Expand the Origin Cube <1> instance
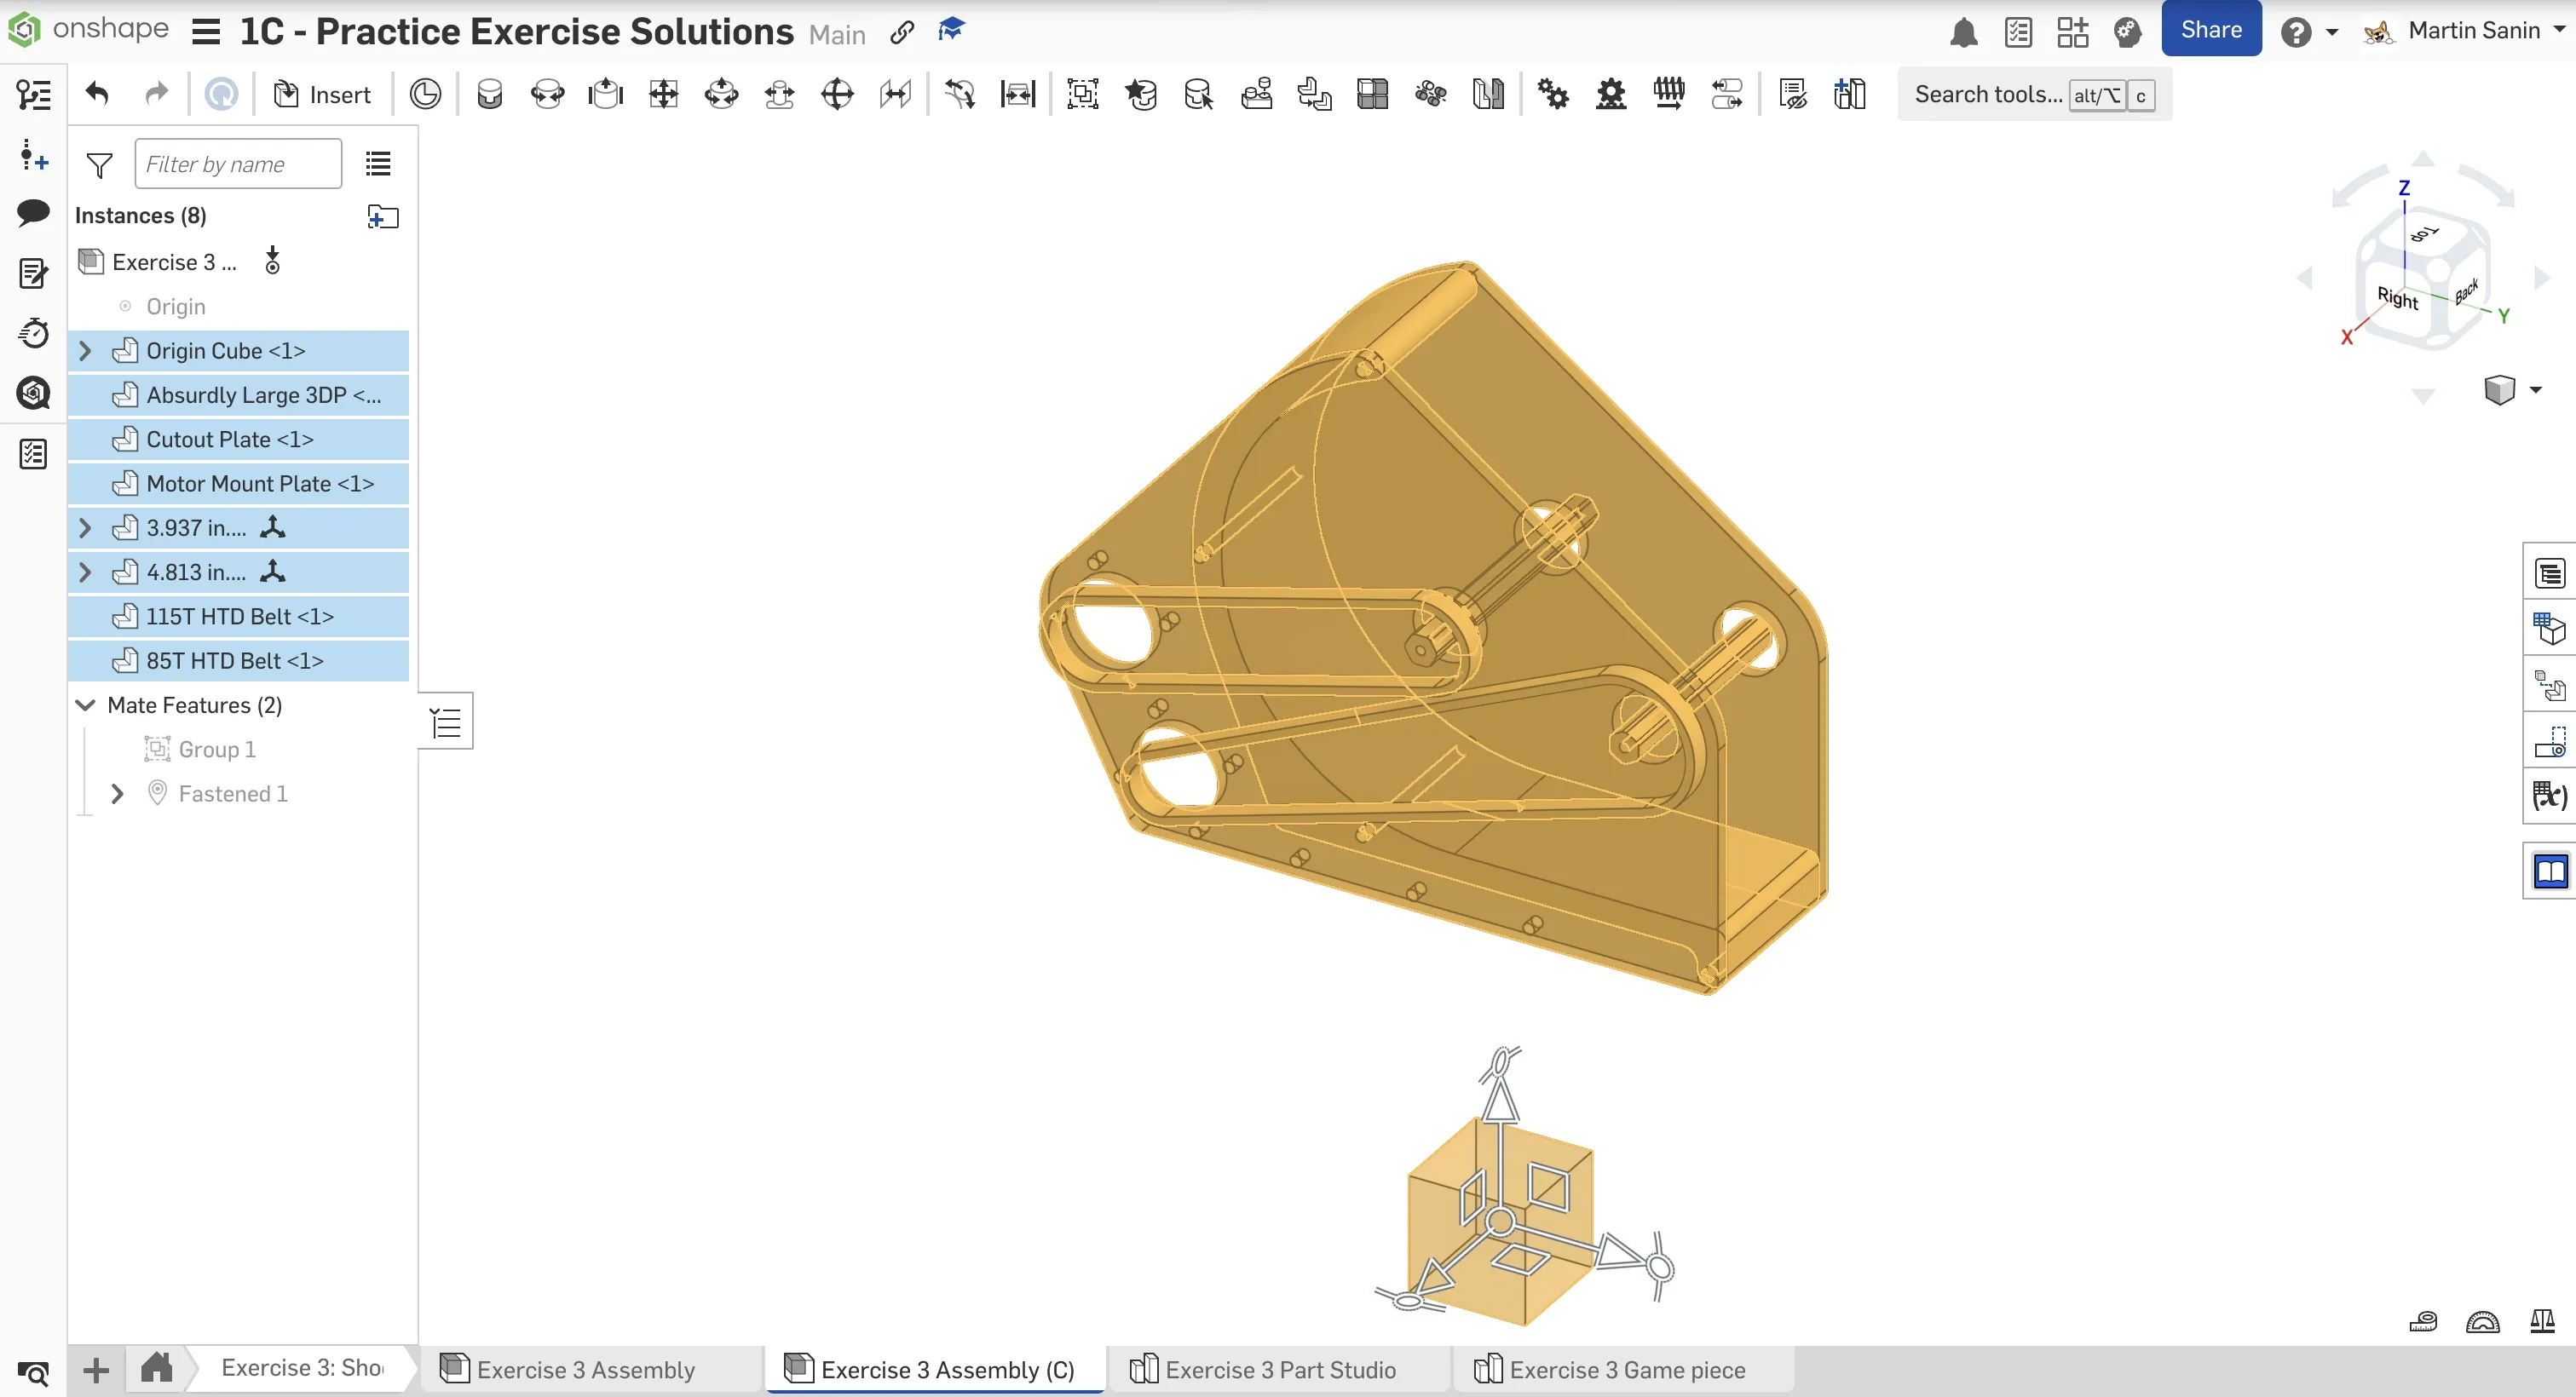 pos(85,351)
